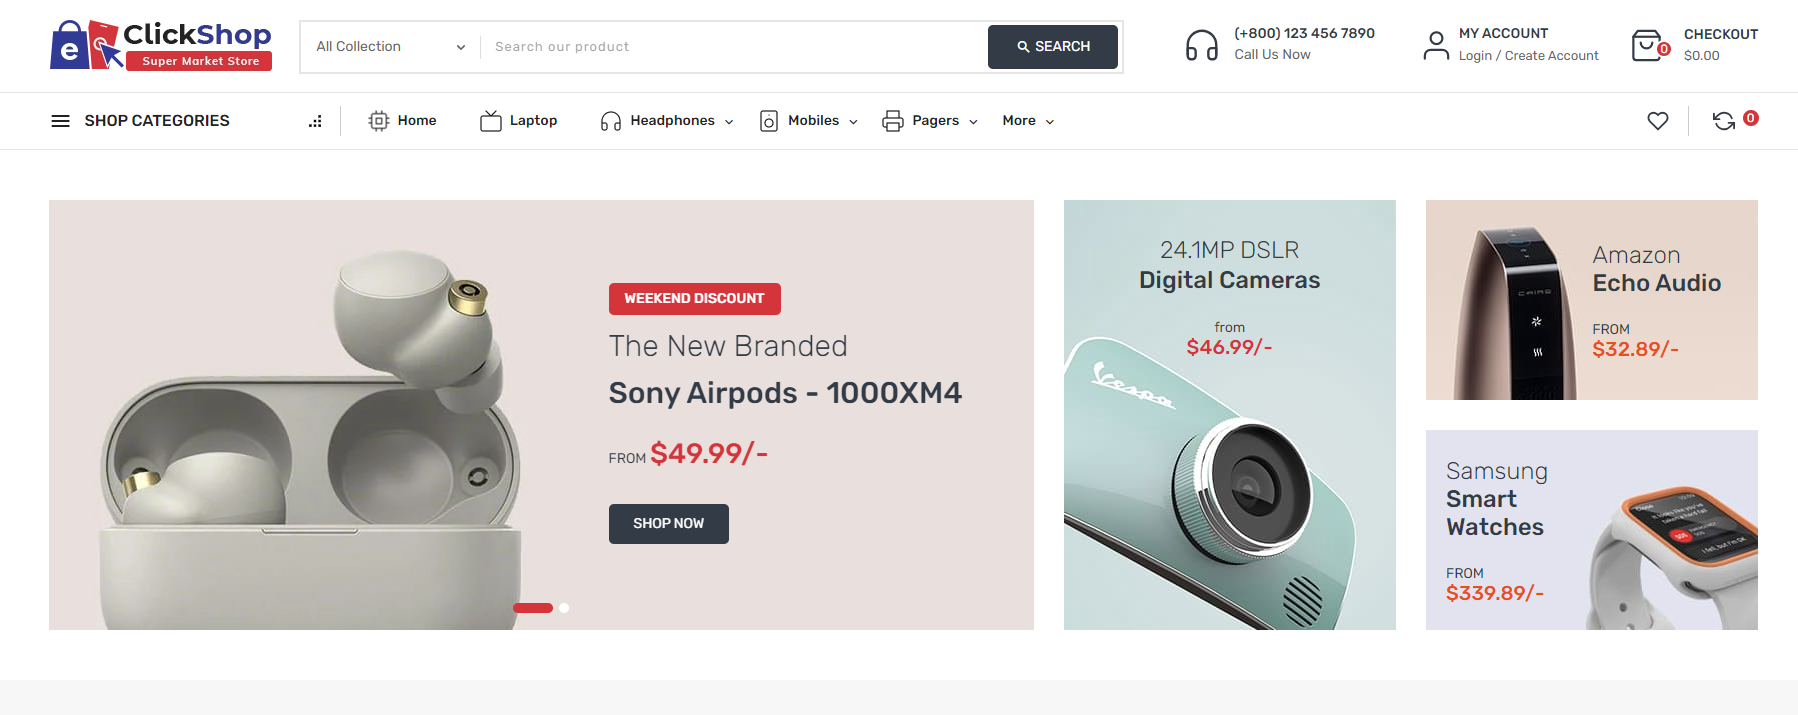Click the SHOP NOW button
1798x715 pixels.
tap(668, 523)
